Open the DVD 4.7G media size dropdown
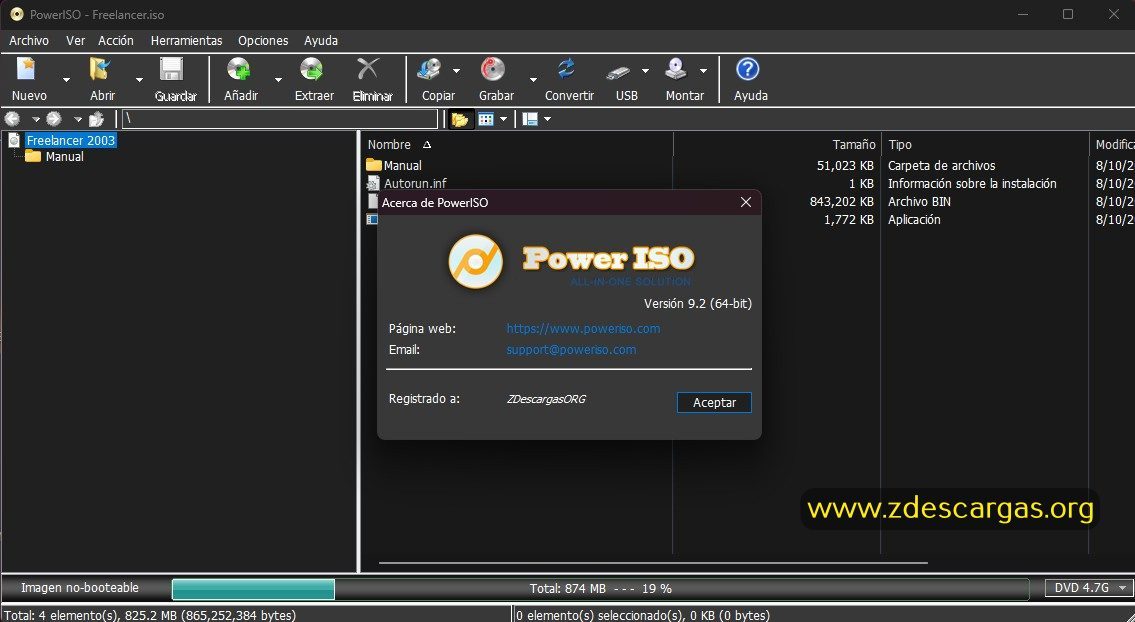Image resolution: width=1135 pixels, height=622 pixels. click(x=1089, y=588)
